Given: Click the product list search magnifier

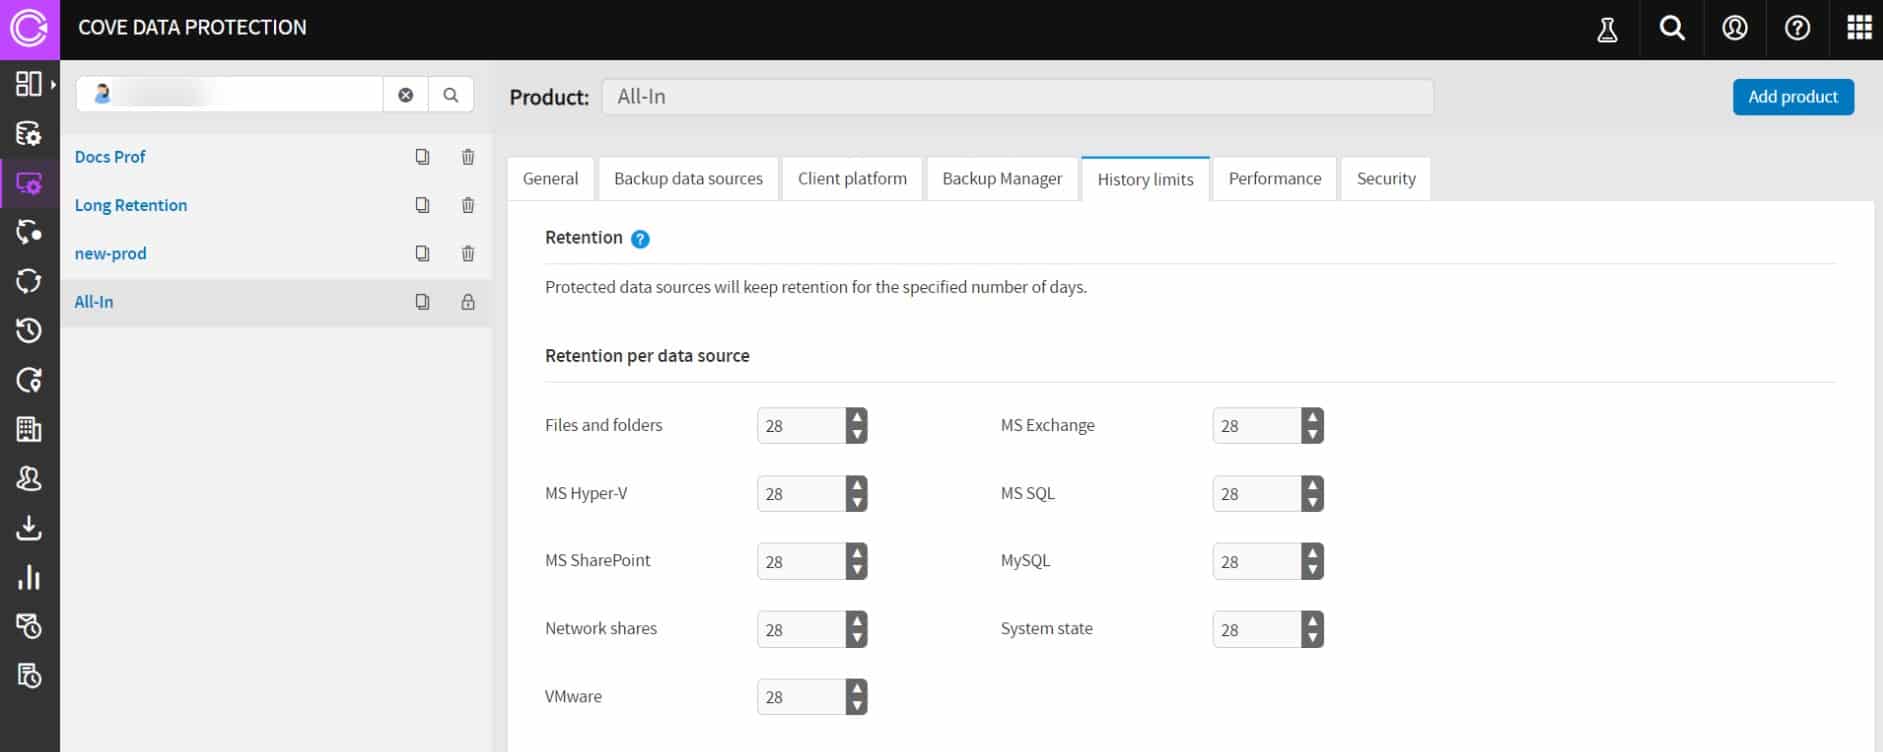Looking at the screenshot, I should tap(451, 95).
